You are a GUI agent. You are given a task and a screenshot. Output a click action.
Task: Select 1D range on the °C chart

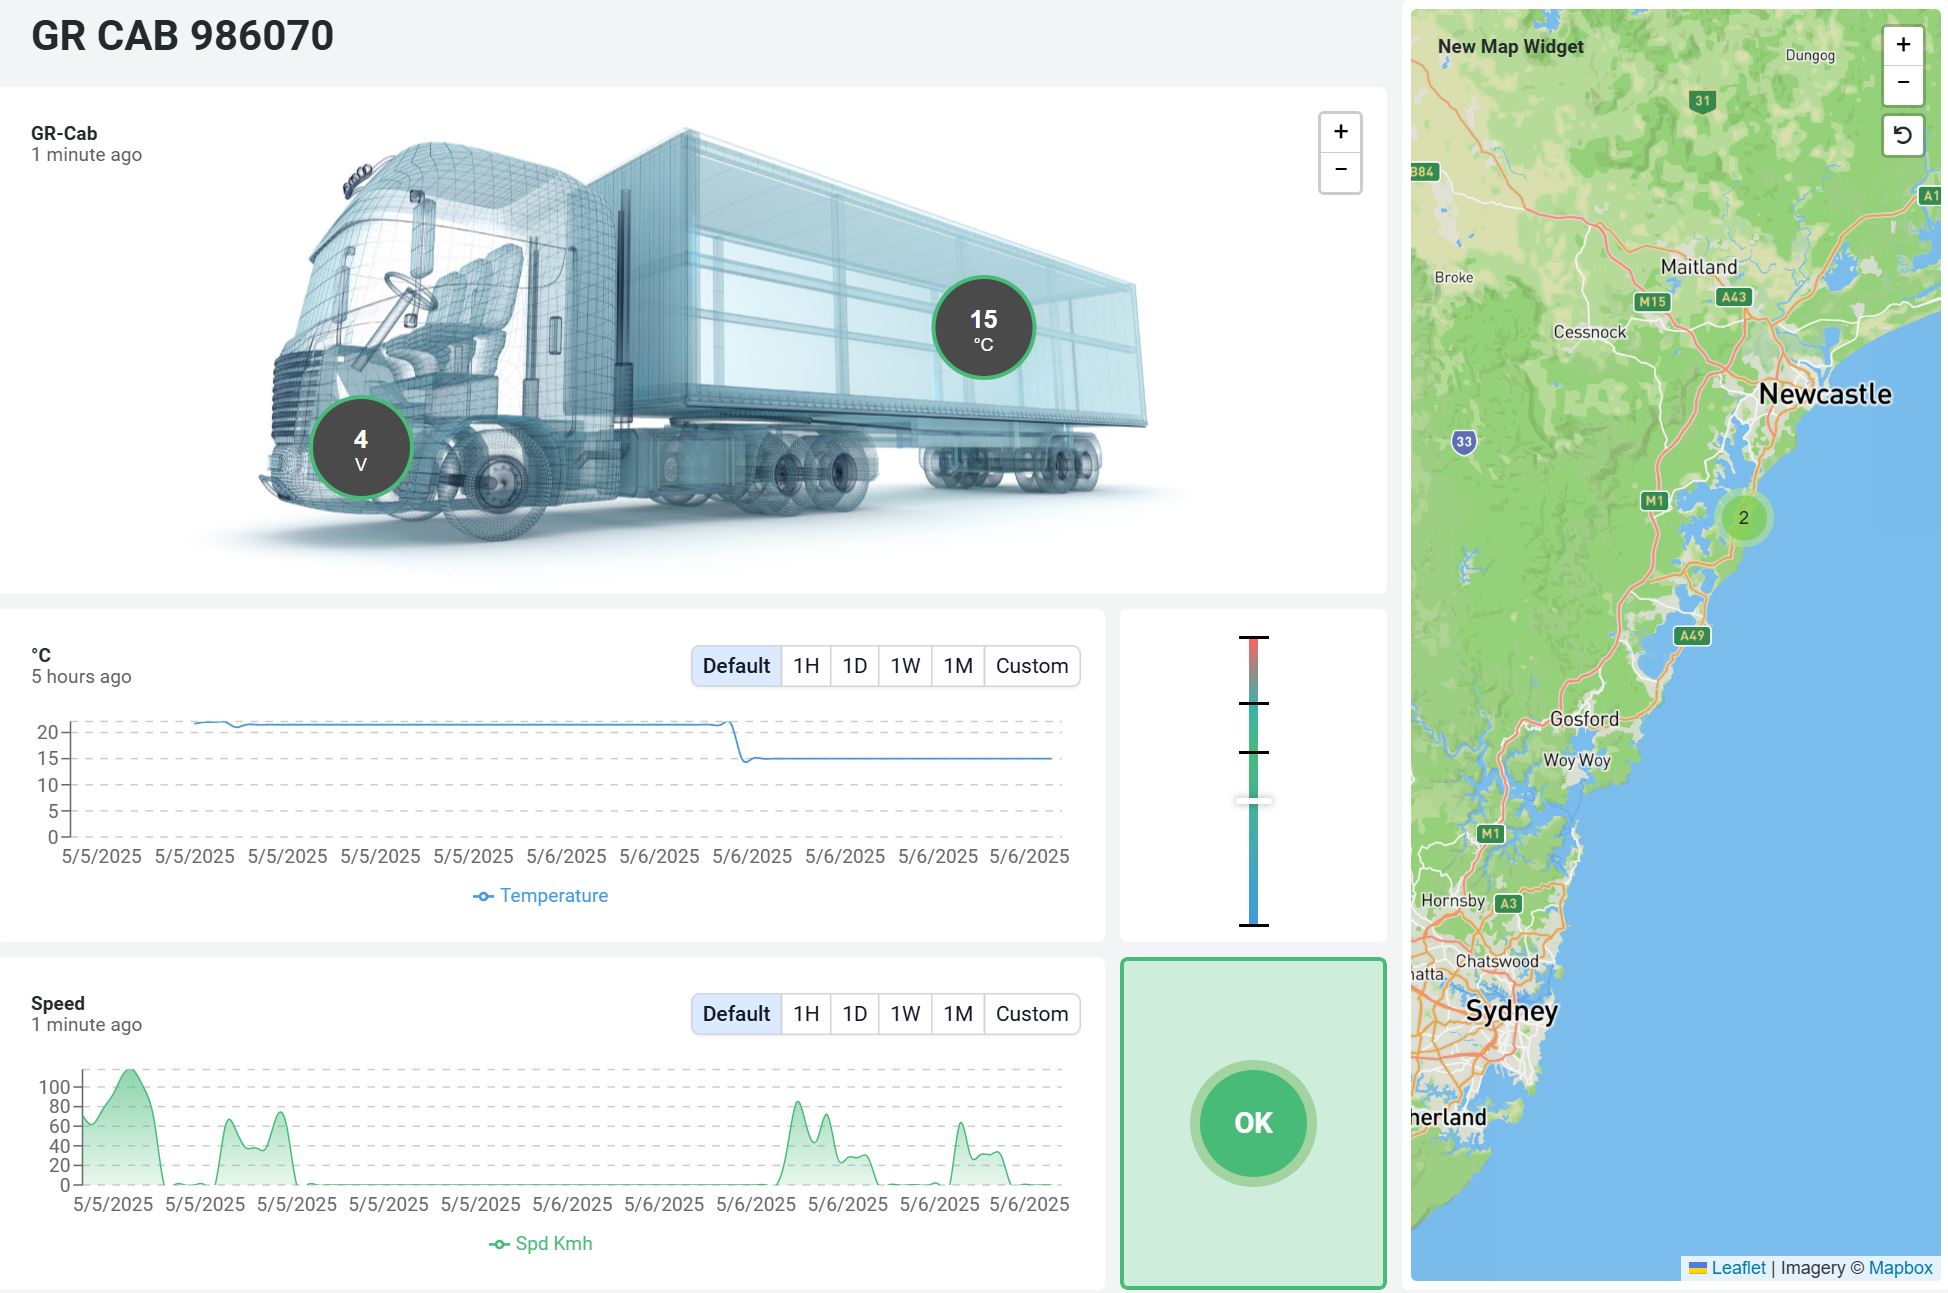click(854, 666)
